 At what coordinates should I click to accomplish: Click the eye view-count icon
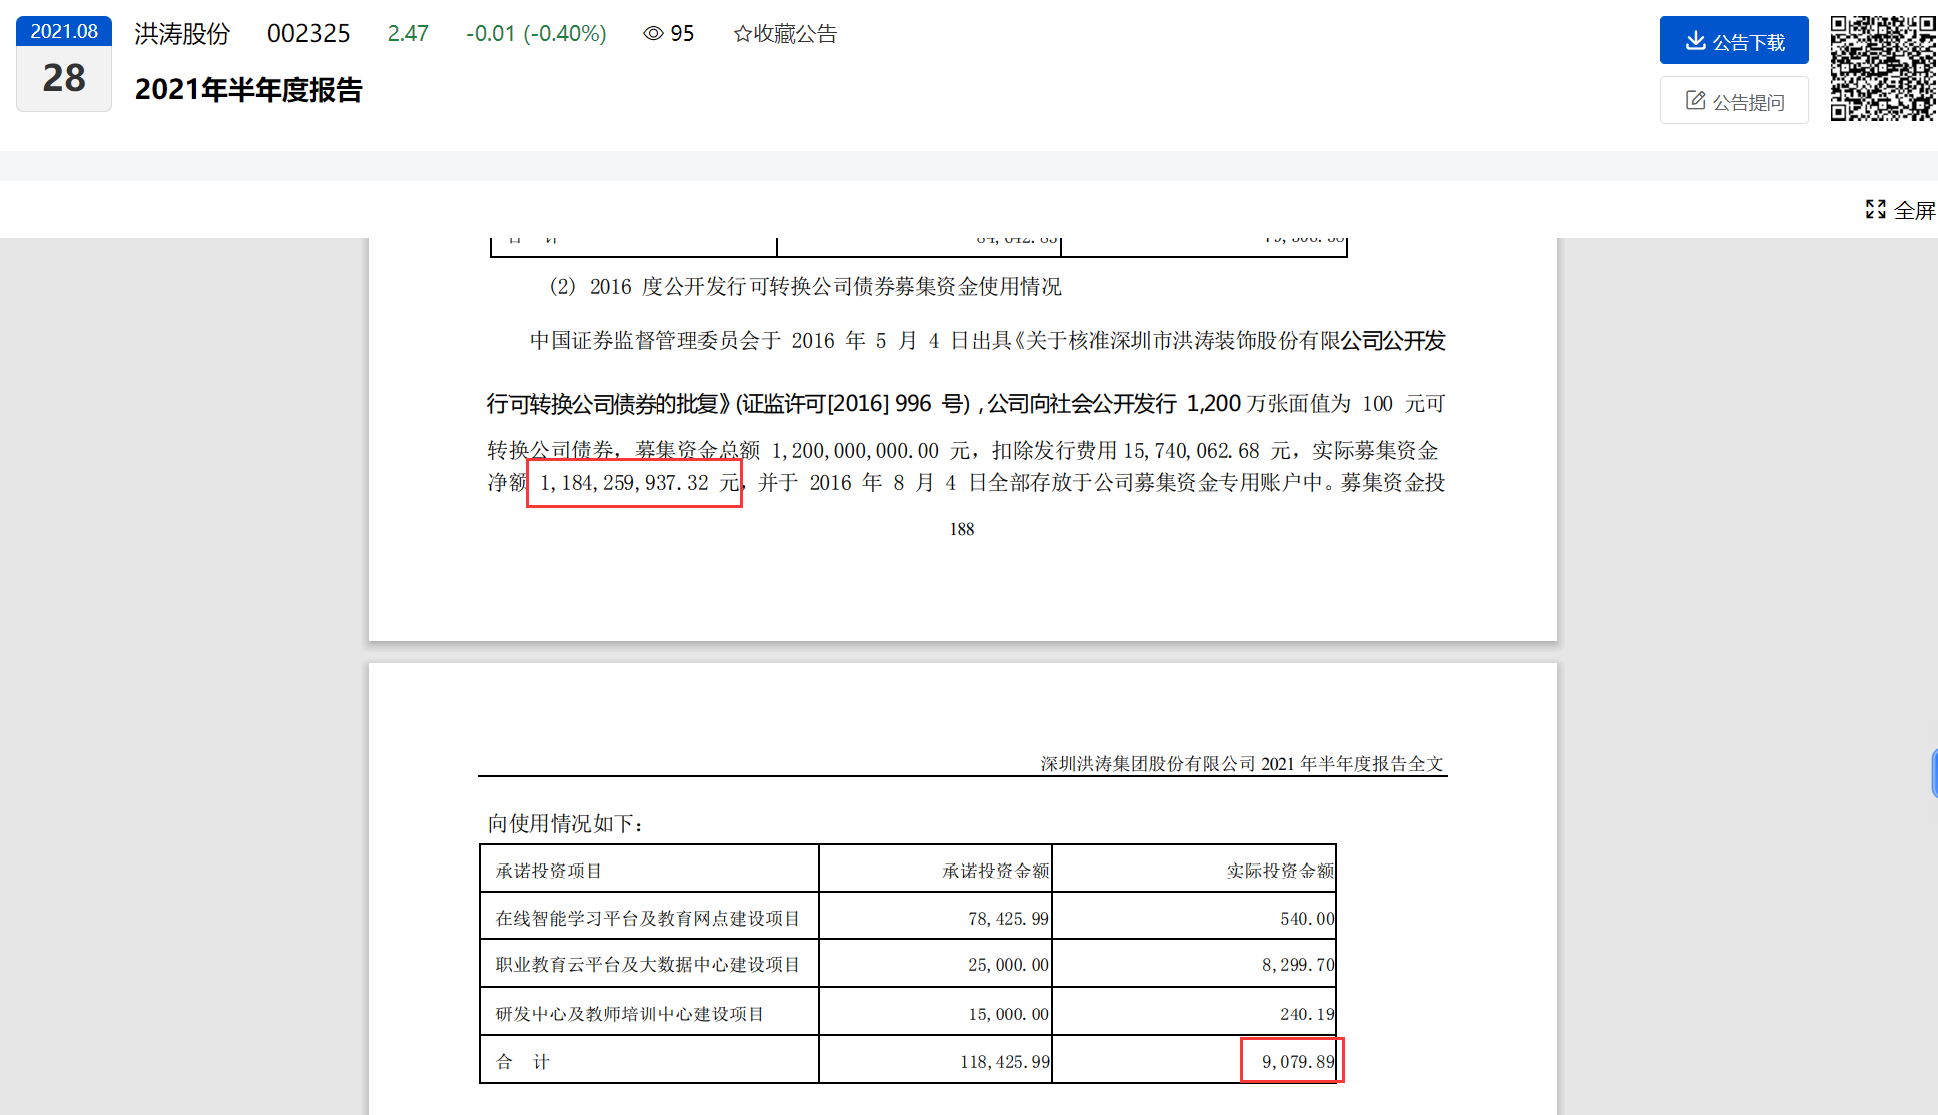tap(653, 34)
